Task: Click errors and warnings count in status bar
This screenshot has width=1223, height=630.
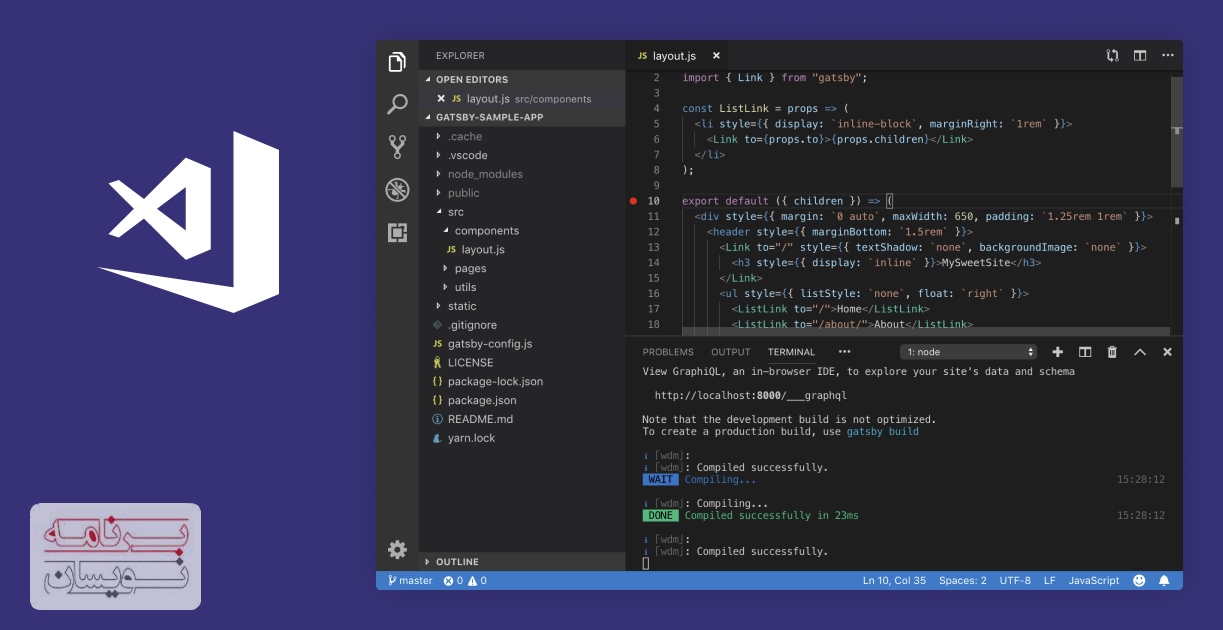Action: click(x=465, y=580)
